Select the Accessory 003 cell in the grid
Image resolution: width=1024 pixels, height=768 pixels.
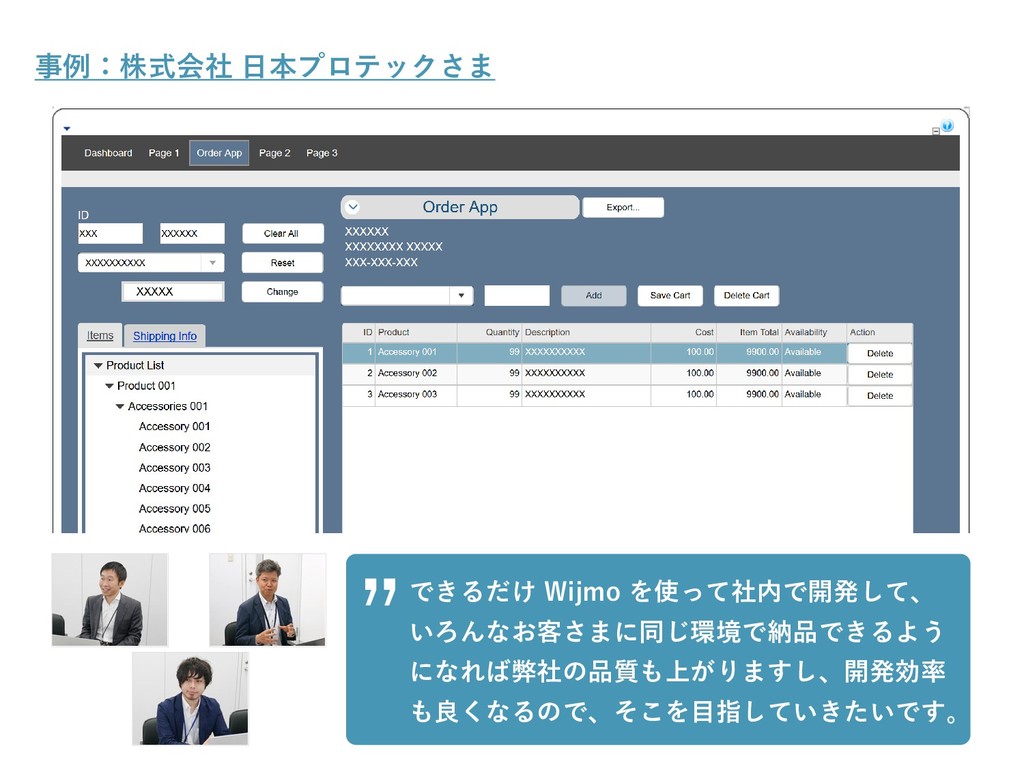[415, 394]
